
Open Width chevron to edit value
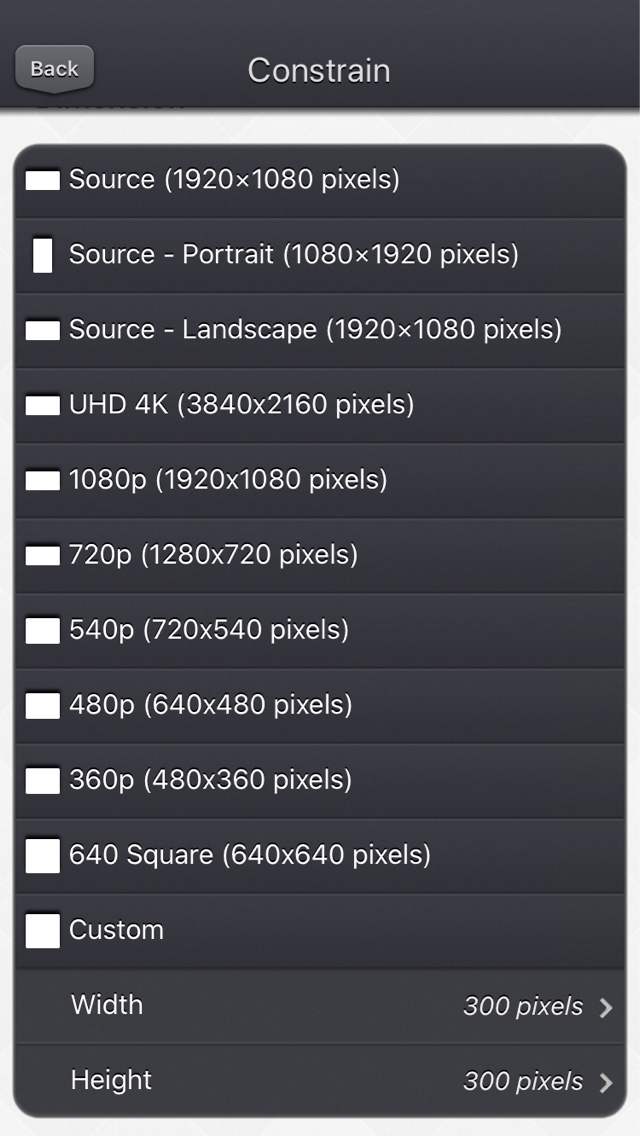click(606, 1008)
